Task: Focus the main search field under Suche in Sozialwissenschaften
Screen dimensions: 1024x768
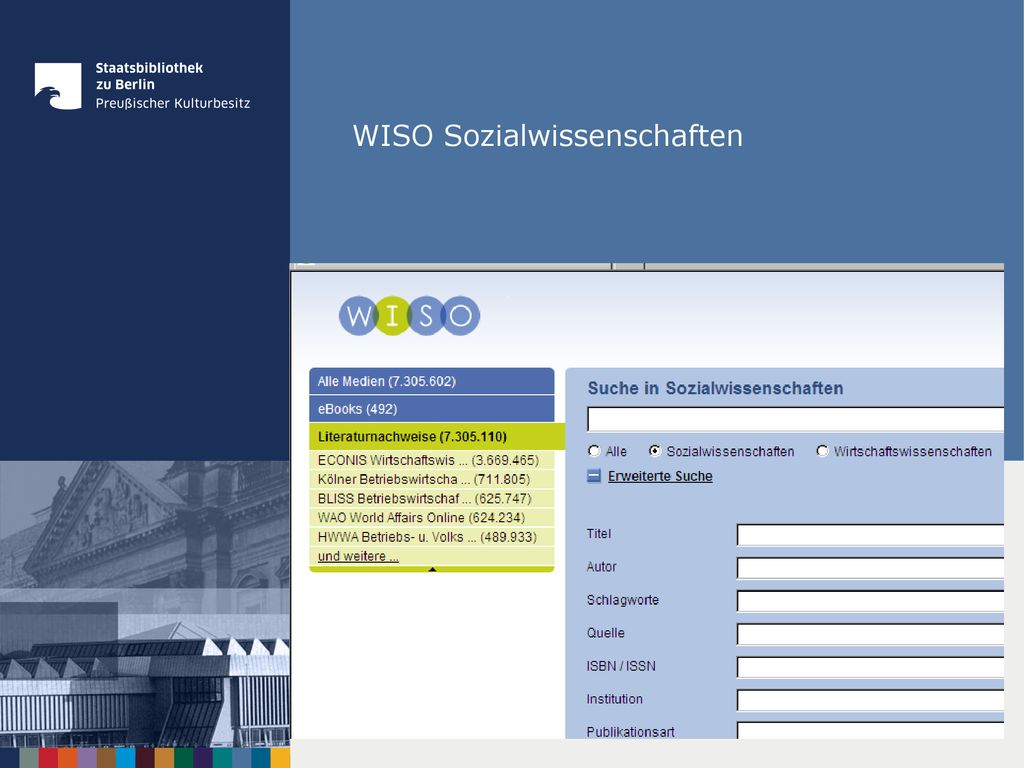Action: [x=795, y=419]
